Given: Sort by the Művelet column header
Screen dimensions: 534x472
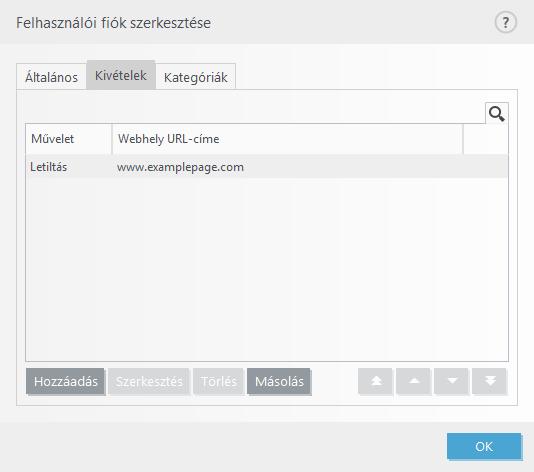Looking at the screenshot, I should coord(69,139).
